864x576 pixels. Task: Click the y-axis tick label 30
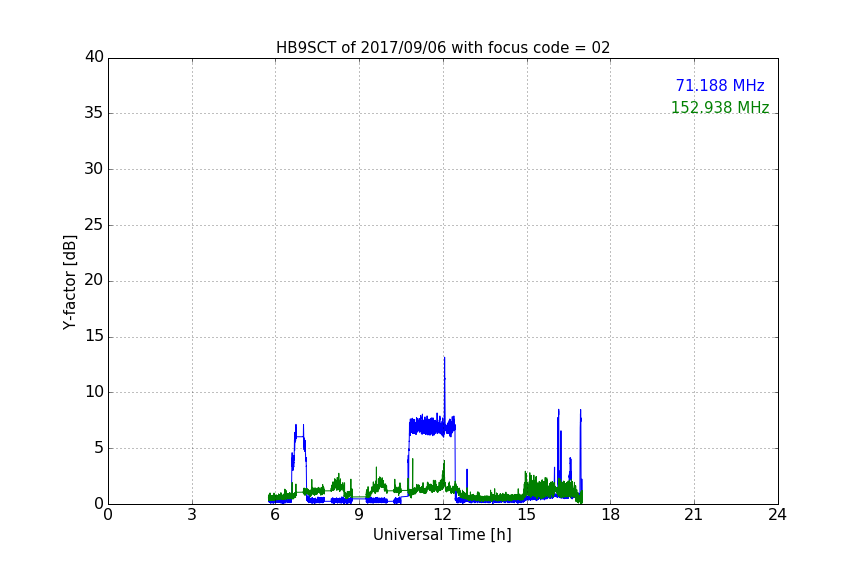[94, 169]
